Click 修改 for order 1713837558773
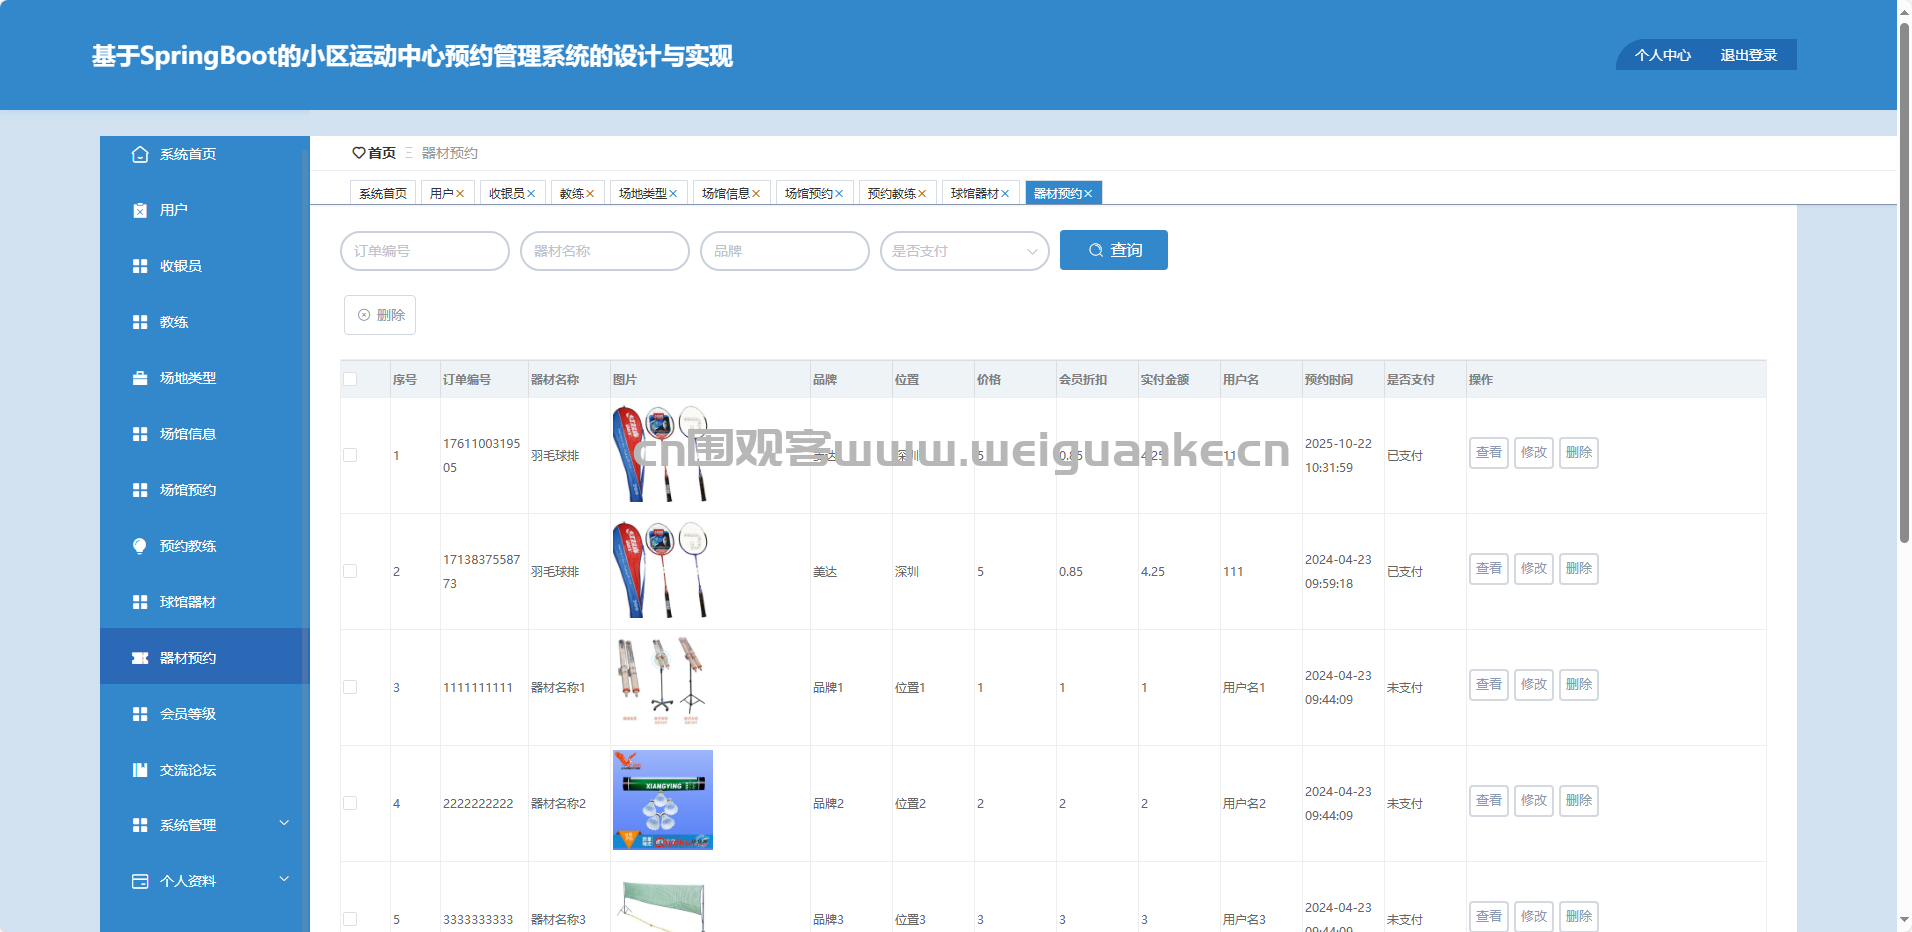 click(x=1534, y=569)
